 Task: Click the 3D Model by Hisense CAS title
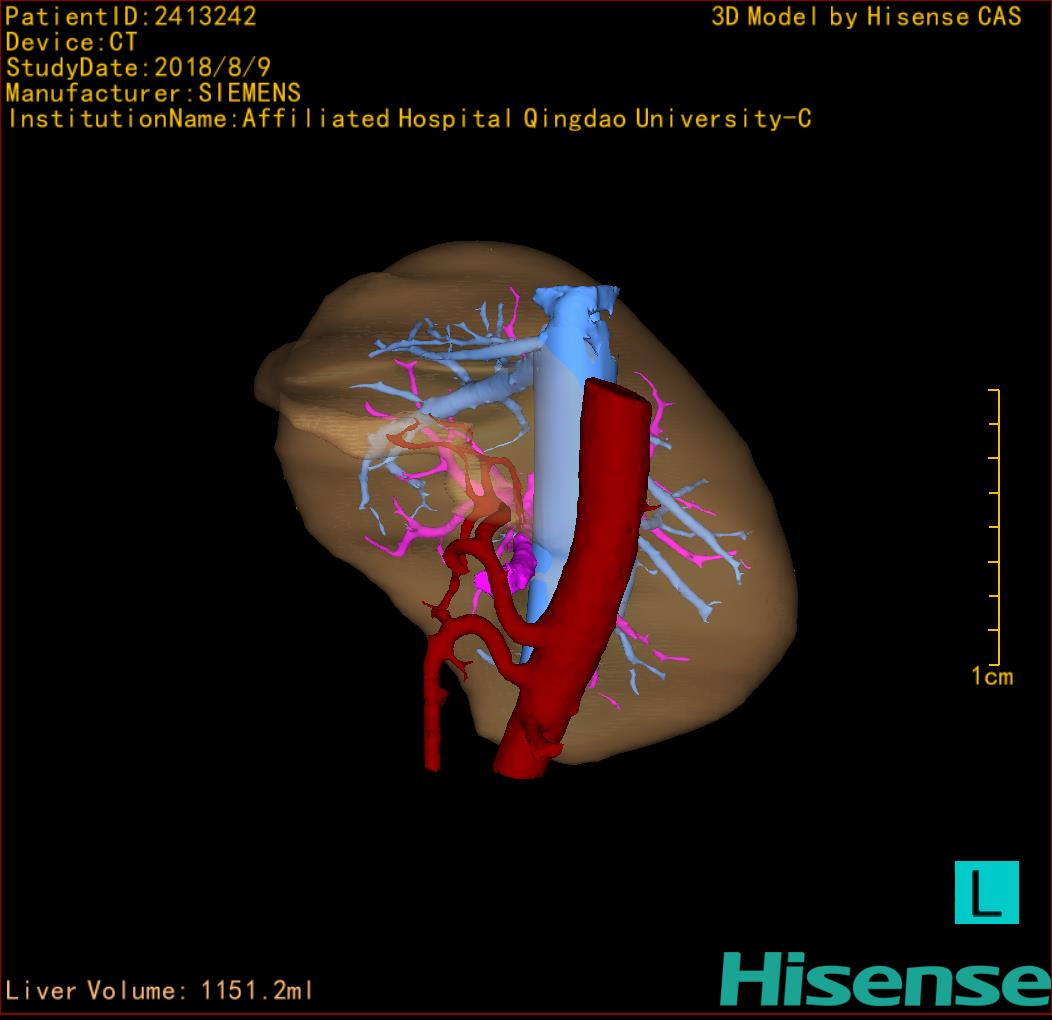pos(866,16)
